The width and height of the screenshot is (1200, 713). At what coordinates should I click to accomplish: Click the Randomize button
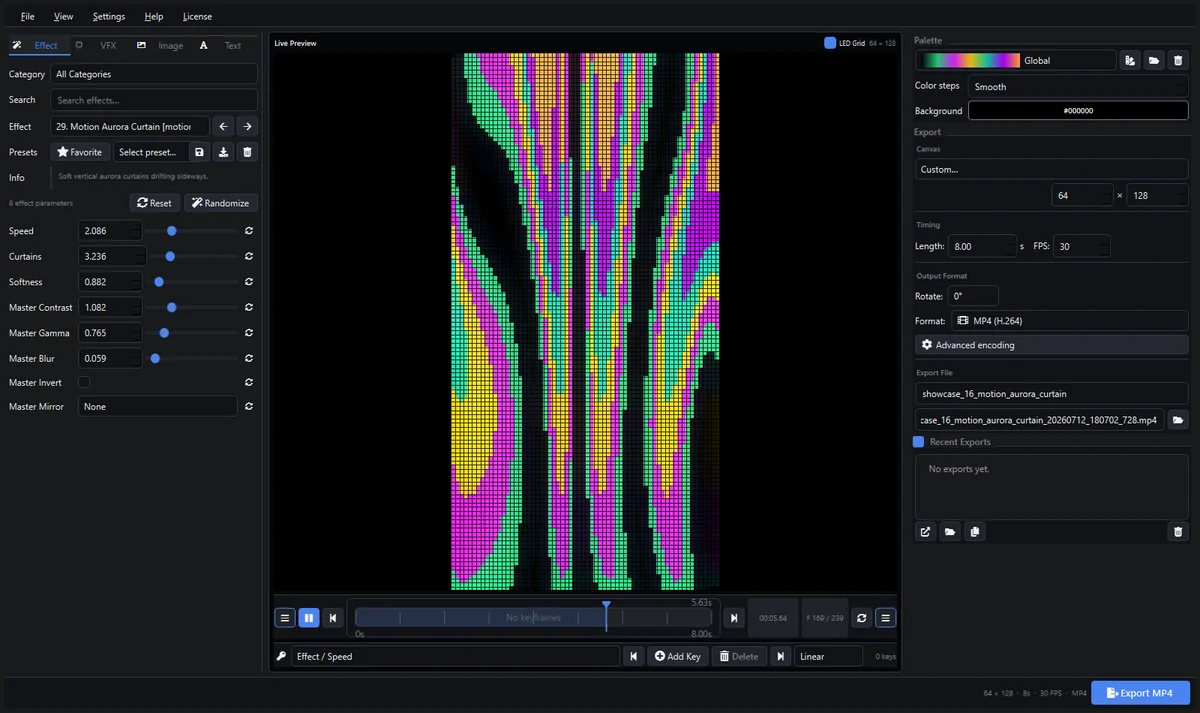click(221, 203)
